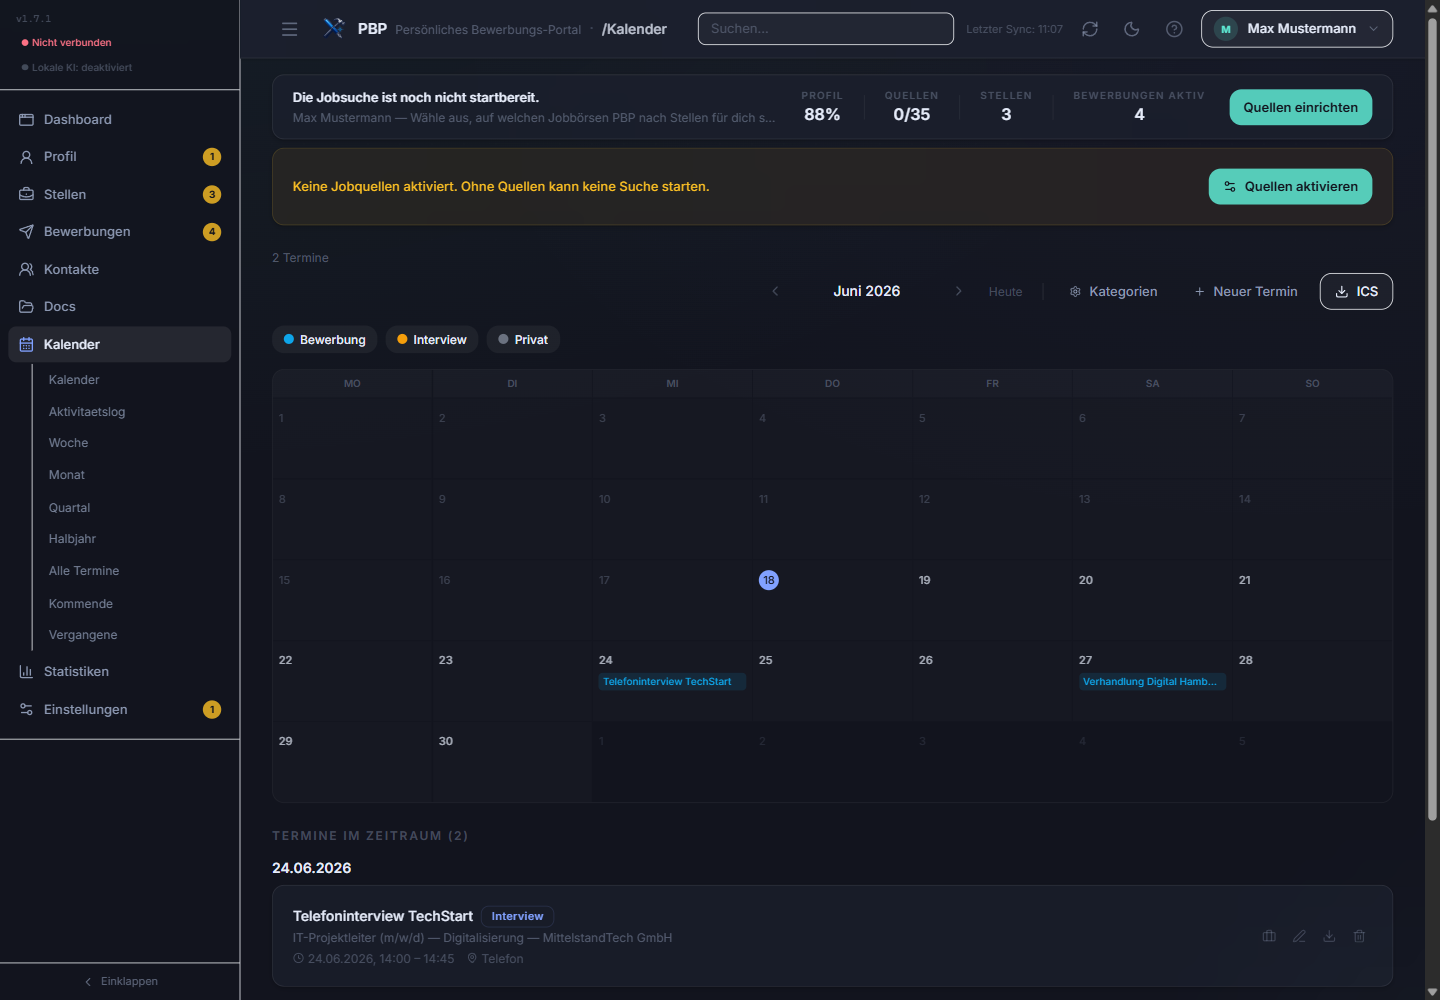Go to the previous month with left chevron

tap(775, 291)
